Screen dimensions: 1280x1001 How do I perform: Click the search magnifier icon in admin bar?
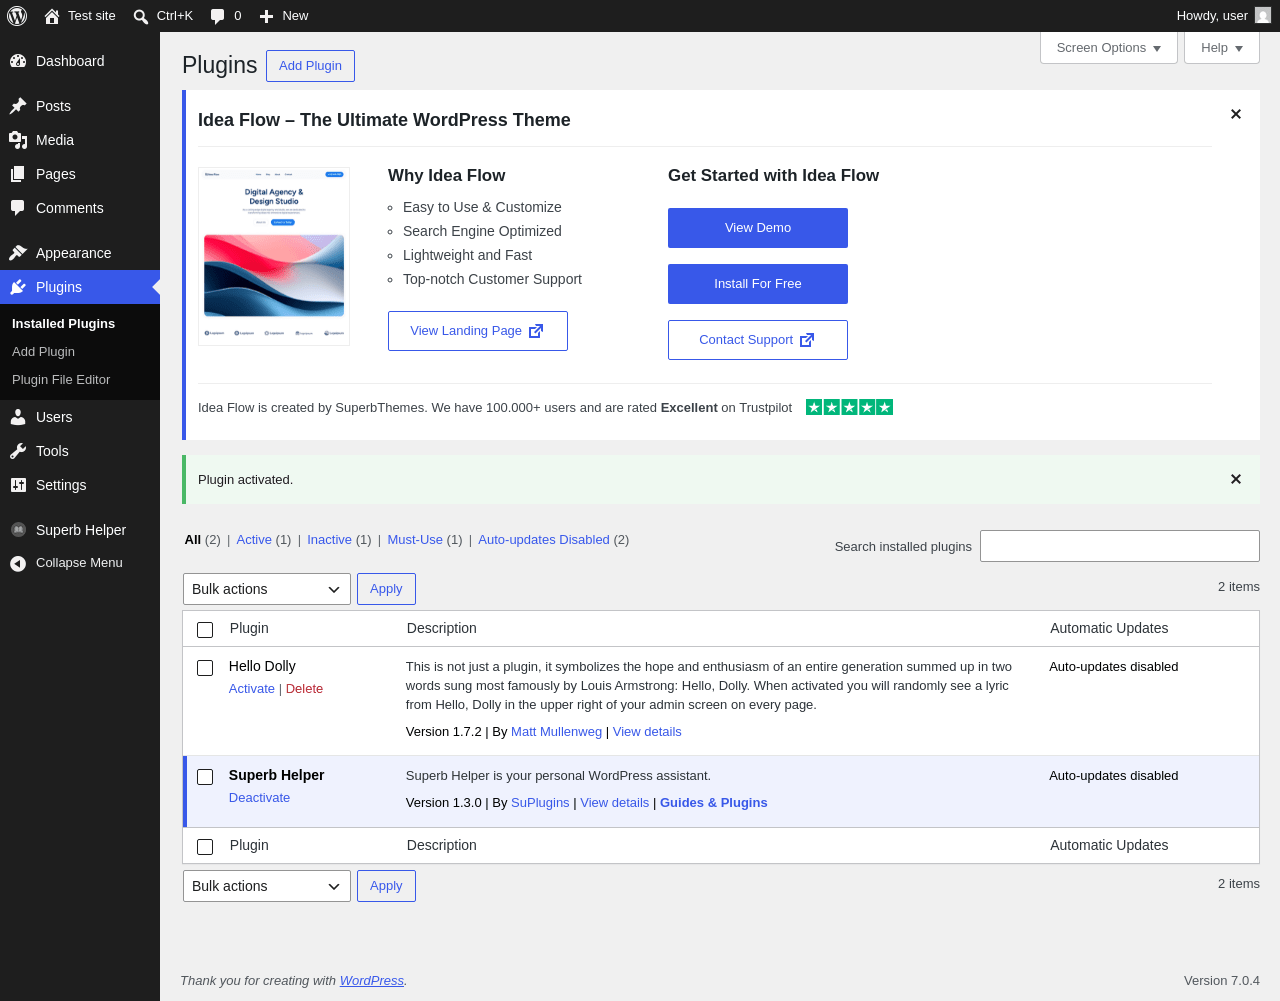141,16
